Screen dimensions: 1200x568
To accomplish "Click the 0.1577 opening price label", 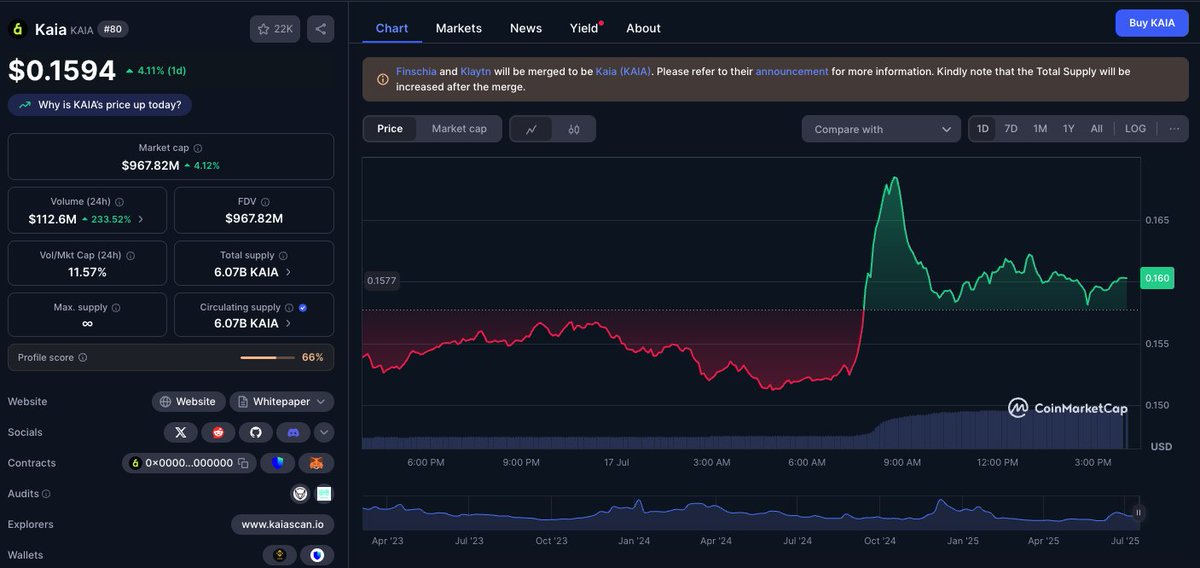I will pos(381,281).
